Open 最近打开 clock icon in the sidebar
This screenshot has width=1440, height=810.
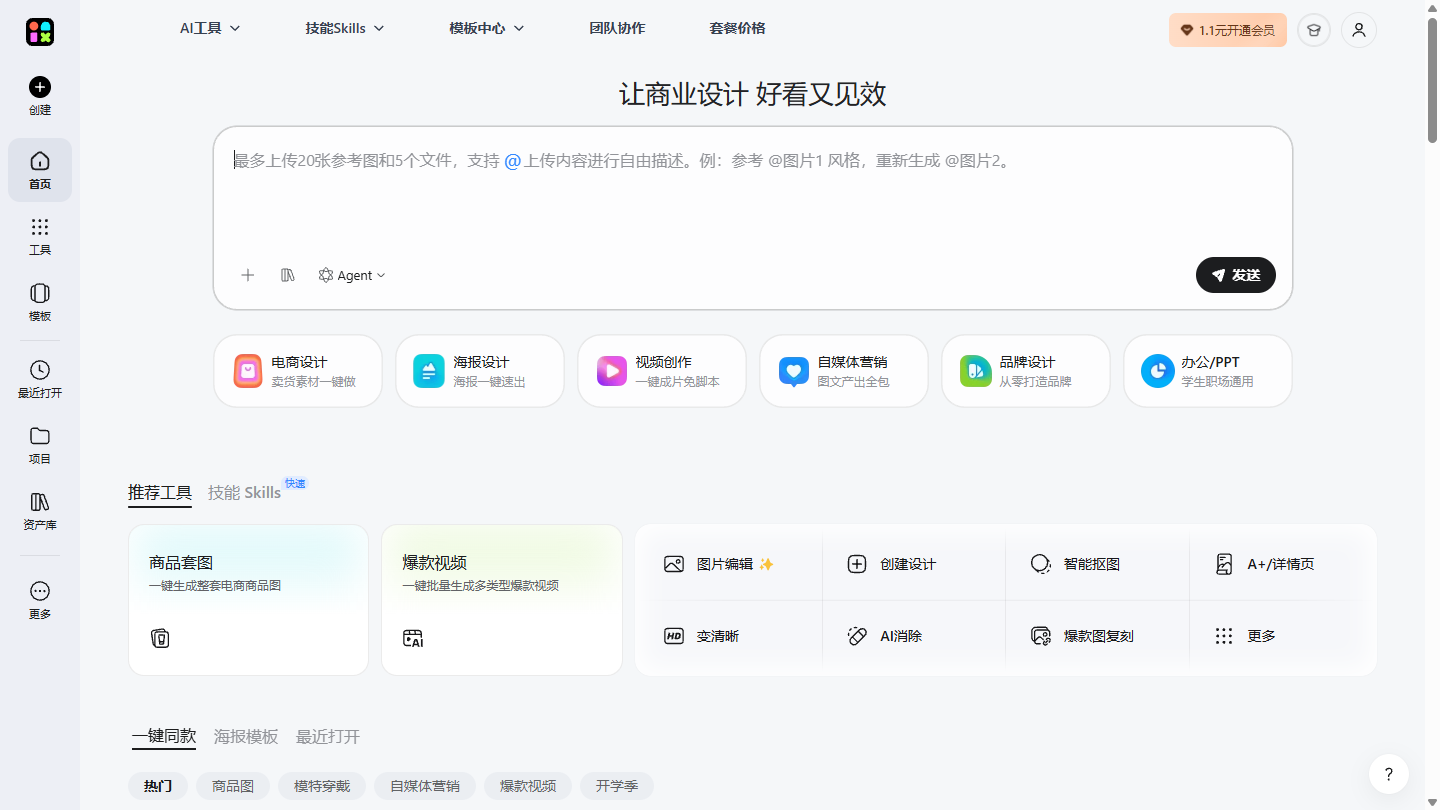click(40, 370)
